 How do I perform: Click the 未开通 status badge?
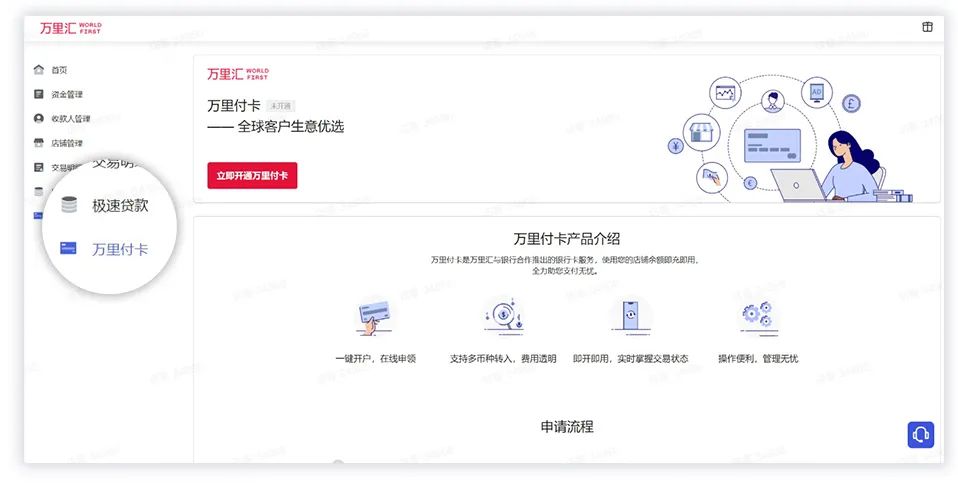click(x=281, y=106)
